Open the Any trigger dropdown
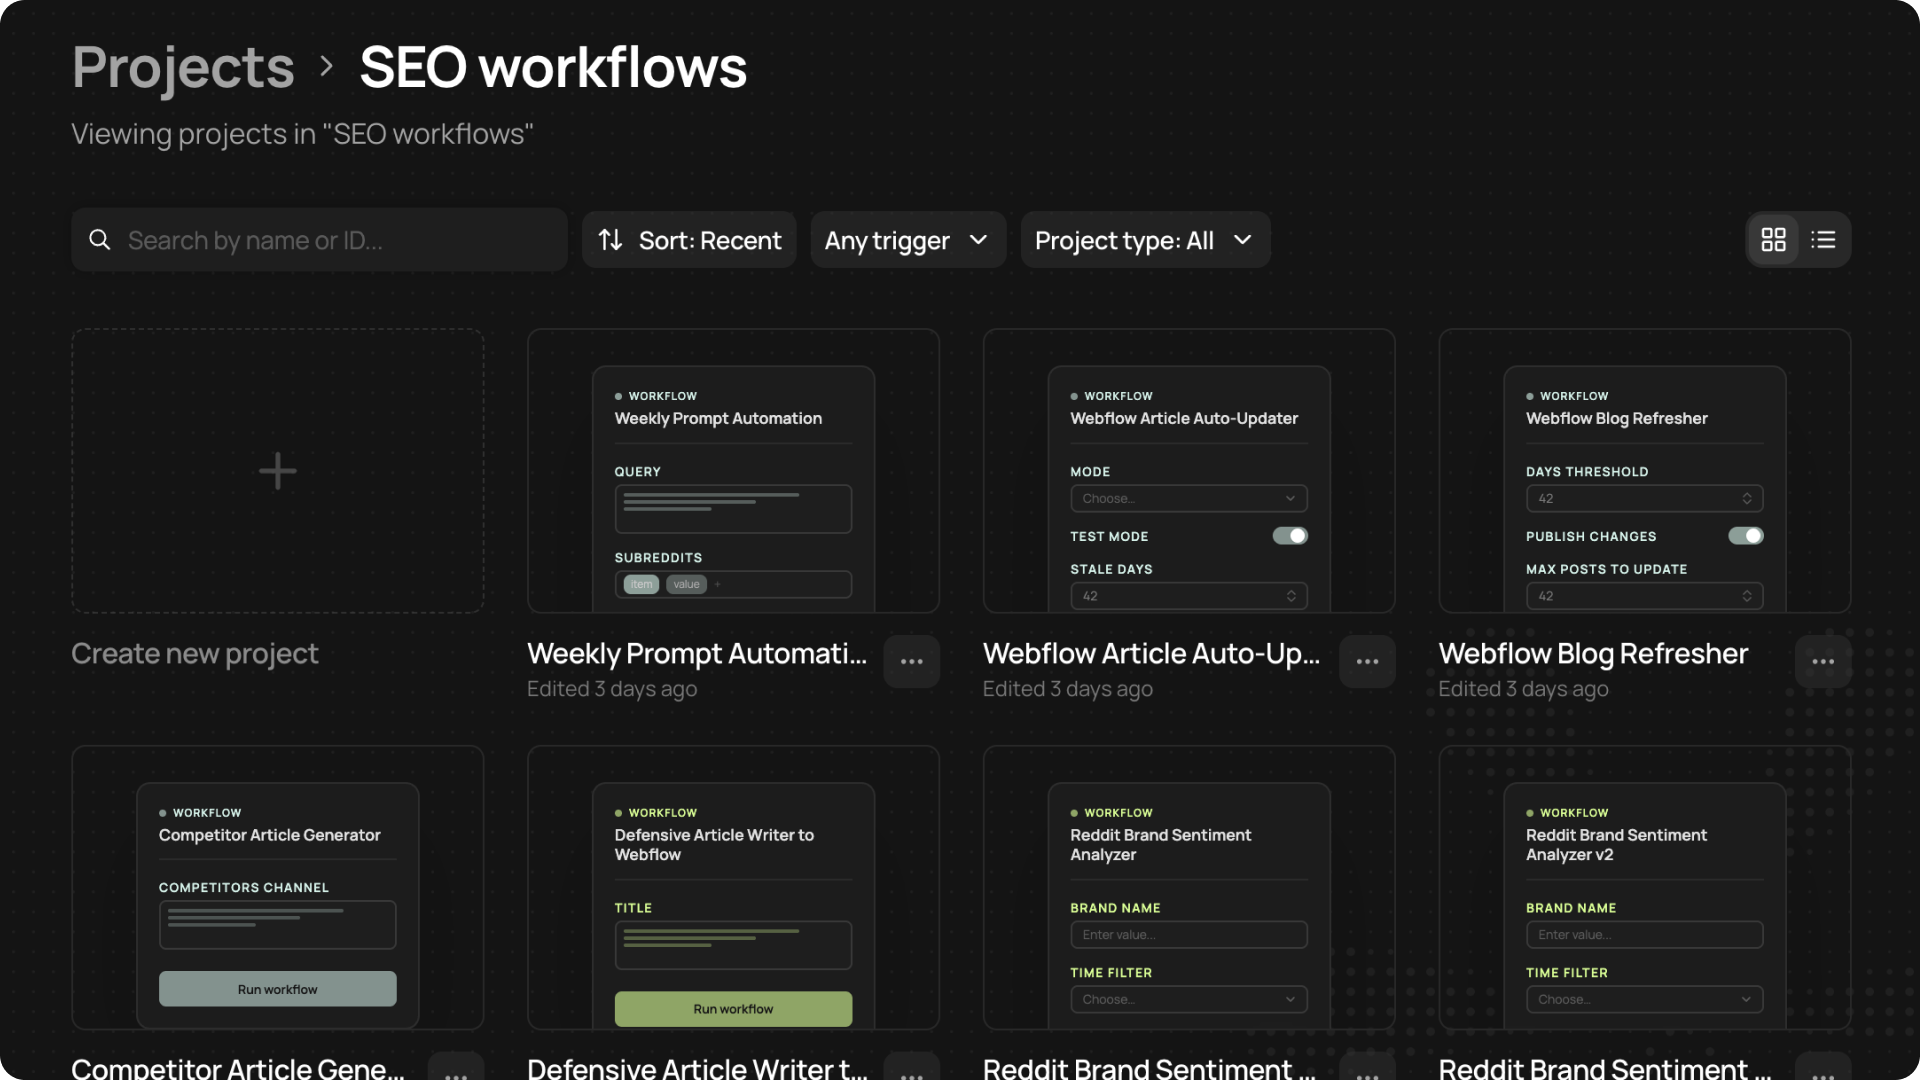Screen dimensions: 1920x1080 pos(907,240)
